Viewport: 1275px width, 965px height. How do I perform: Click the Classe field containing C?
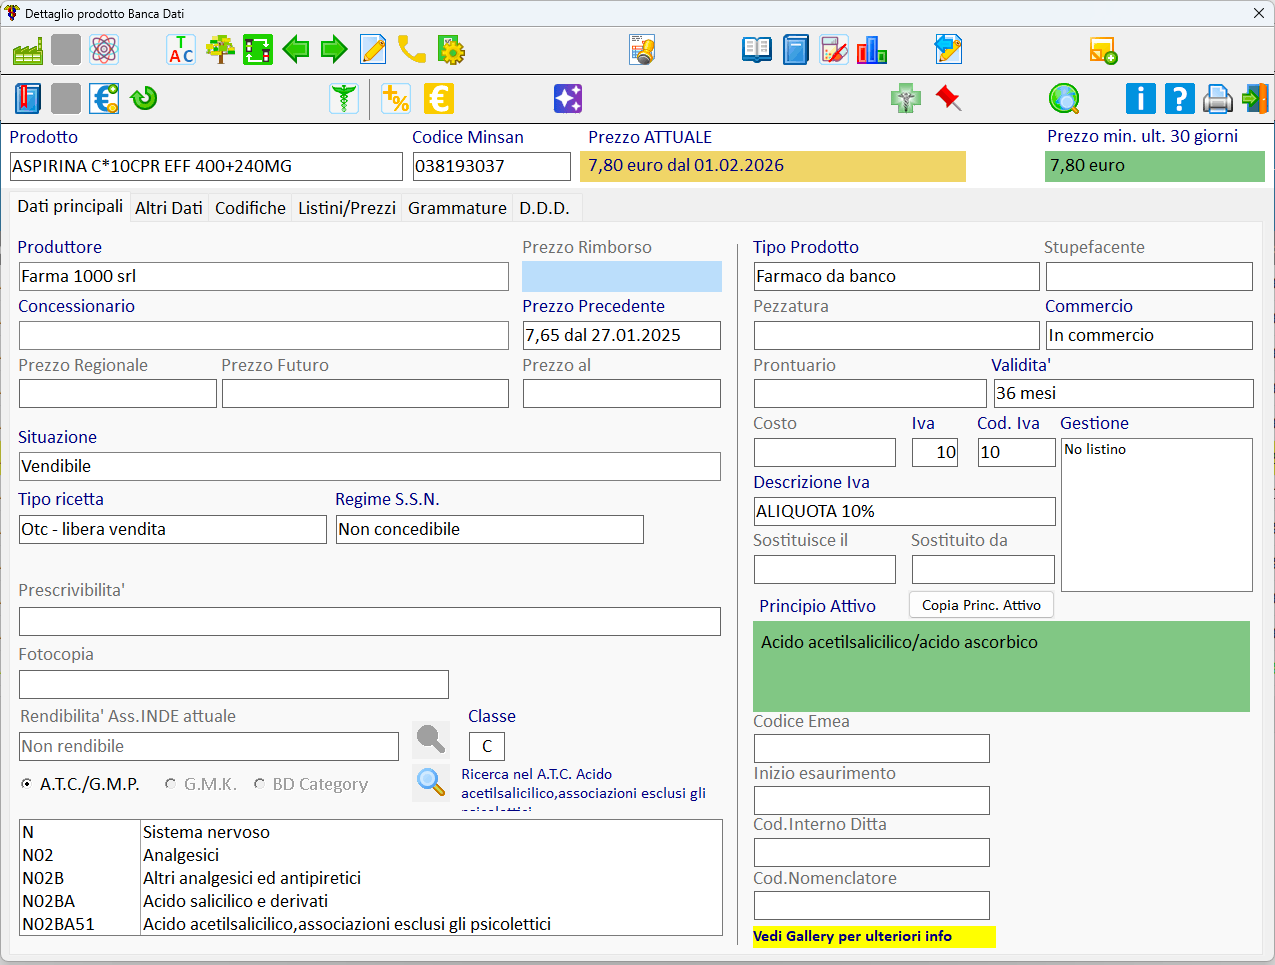487,746
